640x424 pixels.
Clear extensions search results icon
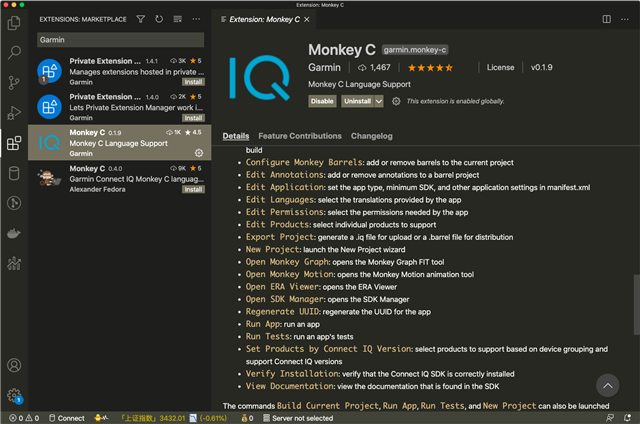point(178,19)
